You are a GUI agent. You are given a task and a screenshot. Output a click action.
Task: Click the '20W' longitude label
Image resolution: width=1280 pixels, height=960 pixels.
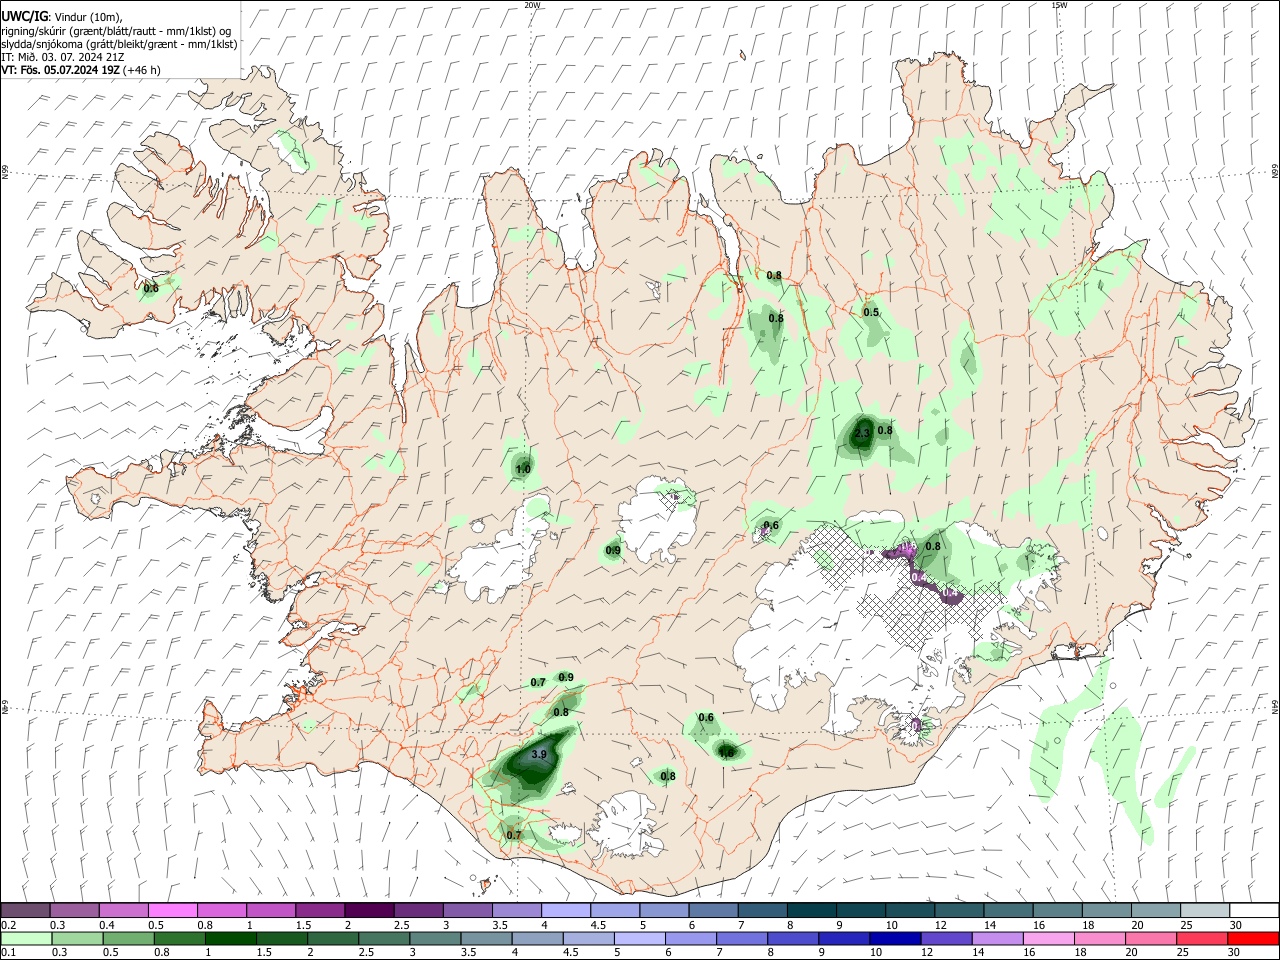[532, 5]
